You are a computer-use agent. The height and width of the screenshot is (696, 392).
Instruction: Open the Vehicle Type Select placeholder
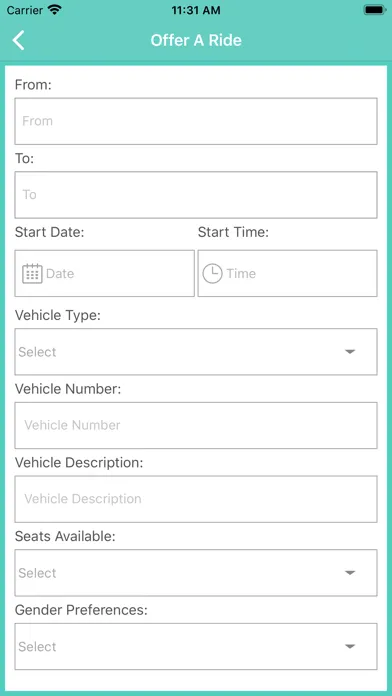[37, 352]
